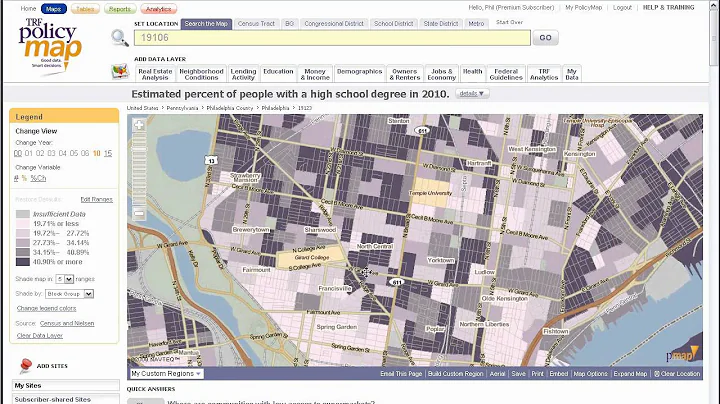Click Edit Ranges link
Screen dimensions: 720x404
pyautogui.click(x=96, y=199)
